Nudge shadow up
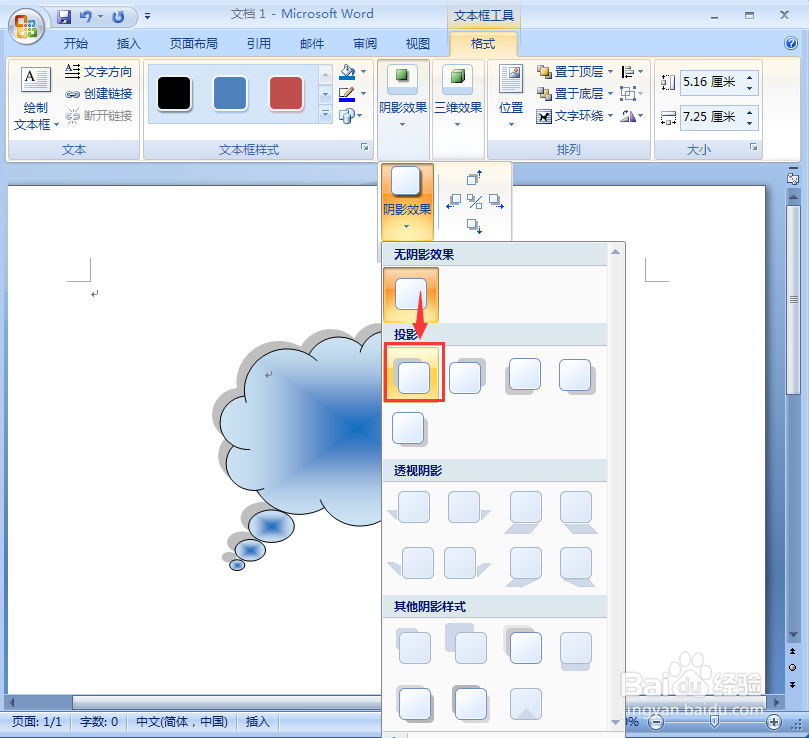The image size is (809, 738). click(x=475, y=178)
